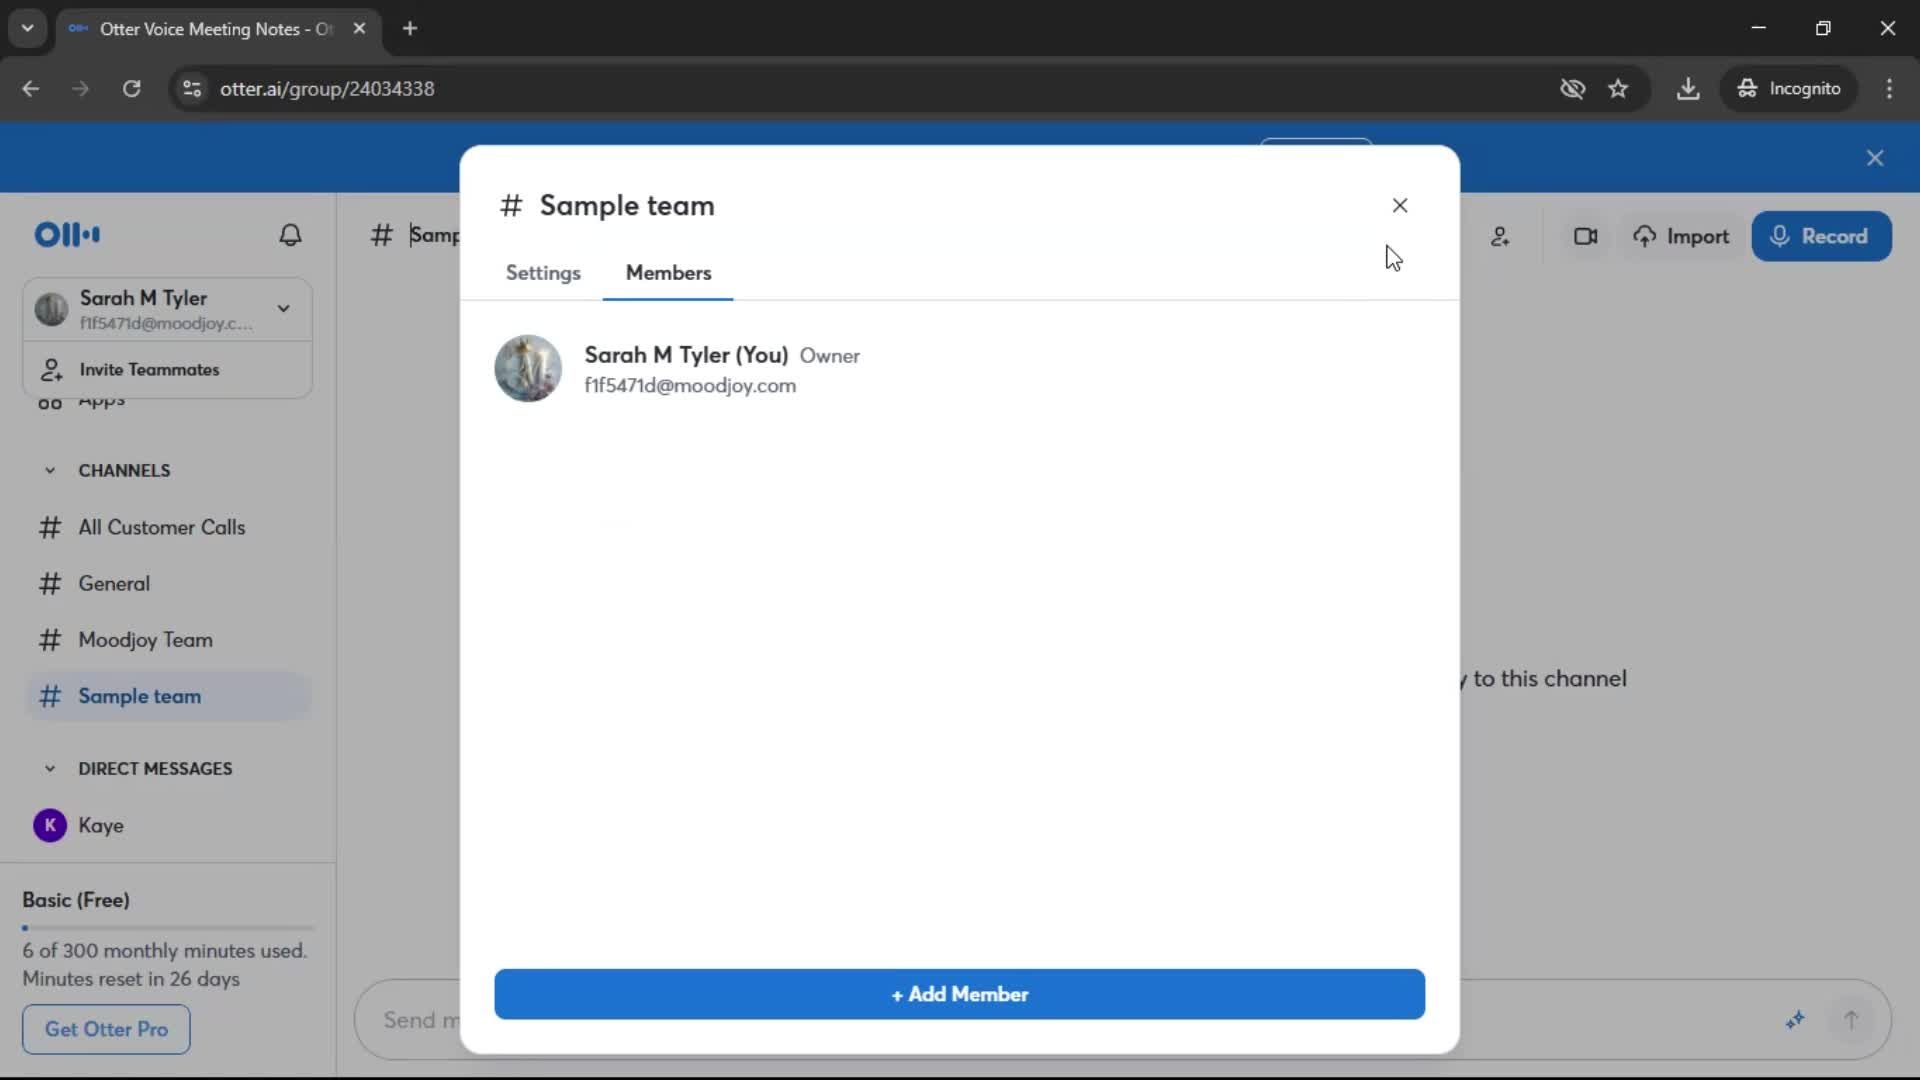This screenshot has width=1920, height=1080.
Task: Open the Chrome menu
Action: pos(1889,89)
